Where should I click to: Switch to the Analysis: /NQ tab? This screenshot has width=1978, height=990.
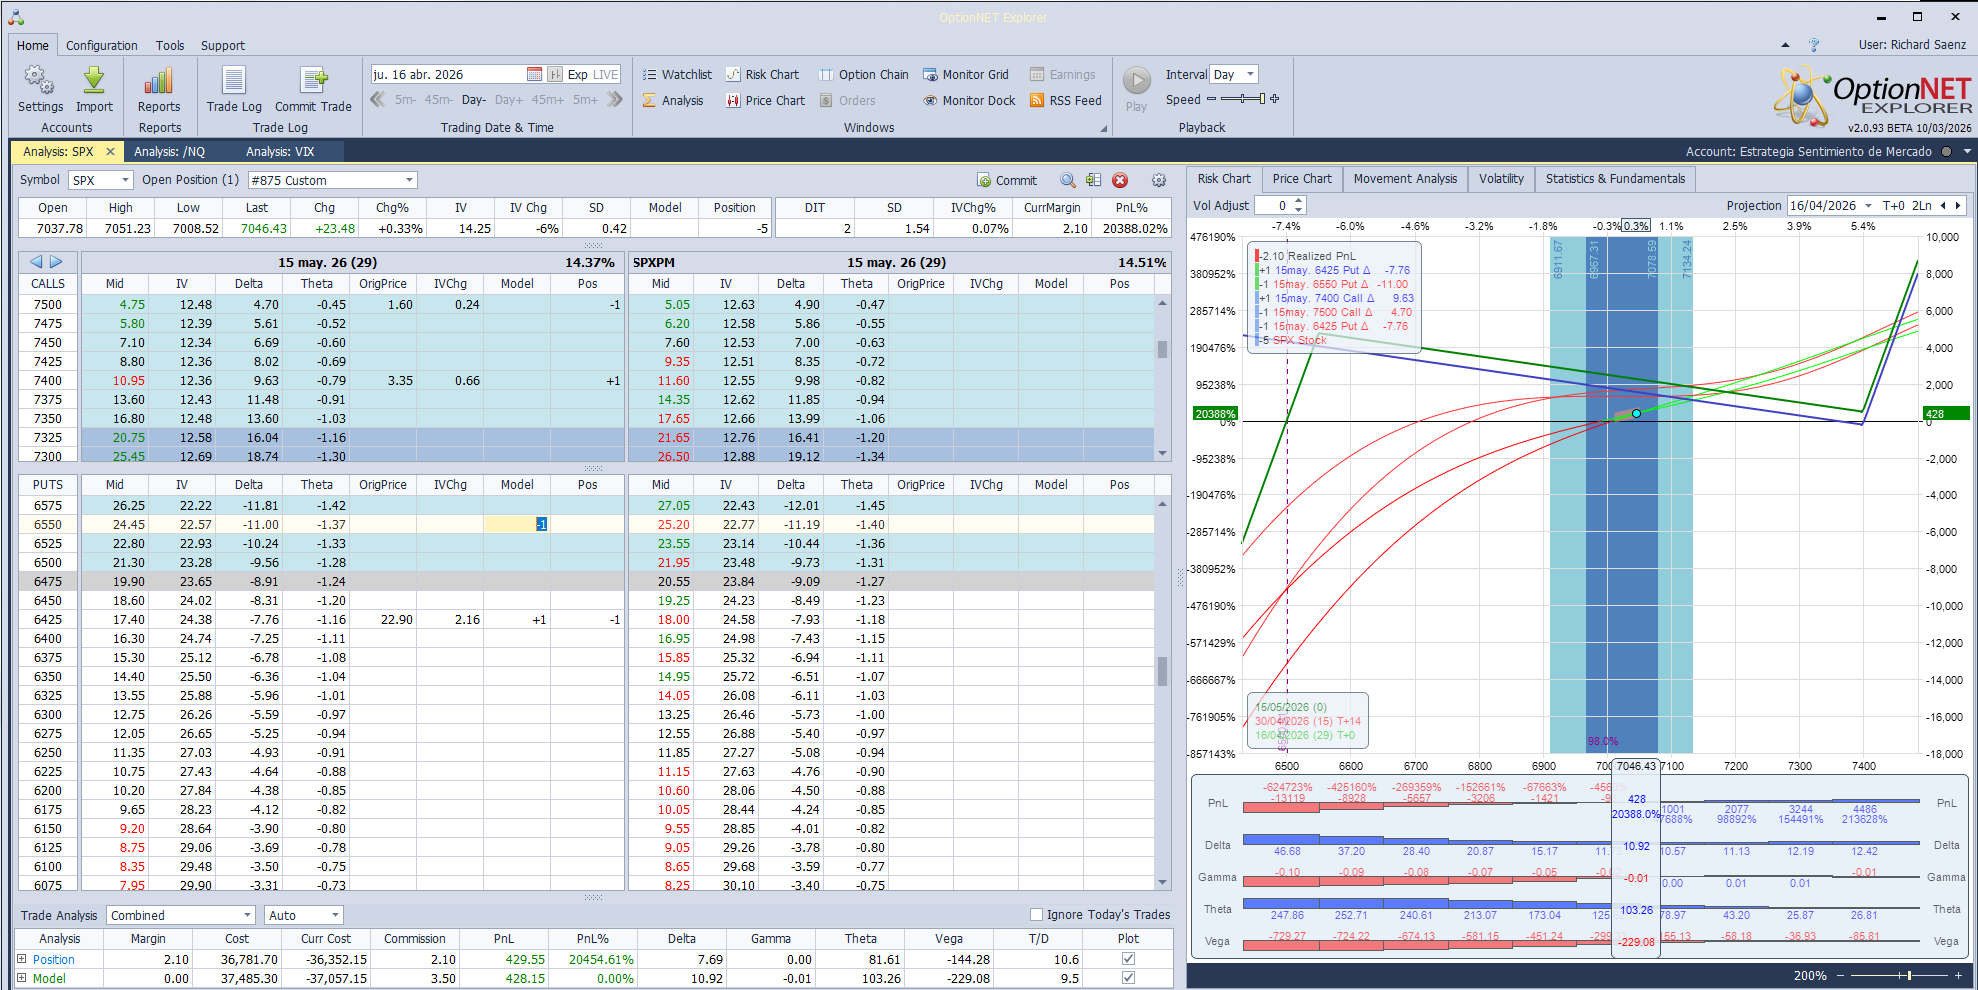(x=169, y=152)
